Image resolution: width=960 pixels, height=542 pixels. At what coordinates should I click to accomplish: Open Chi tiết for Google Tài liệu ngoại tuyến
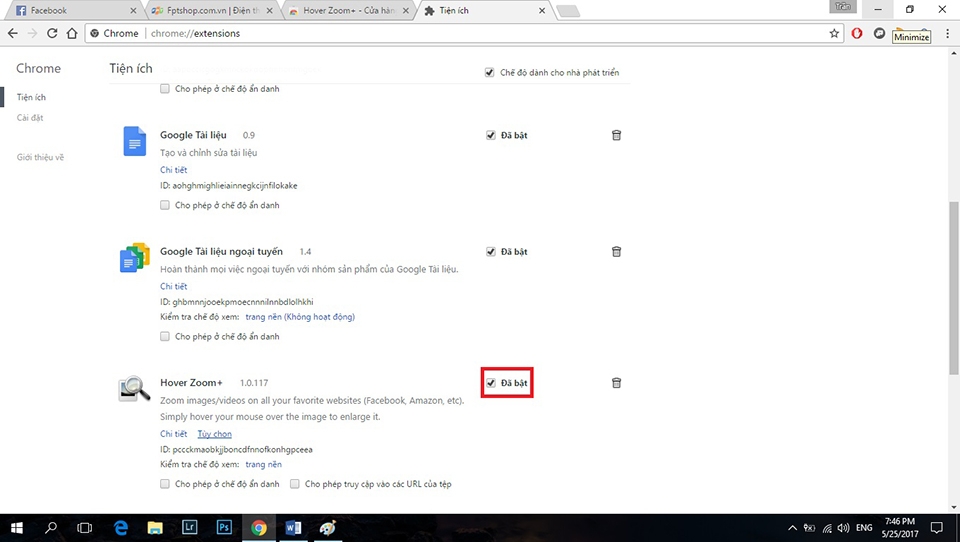click(x=174, y=286)
